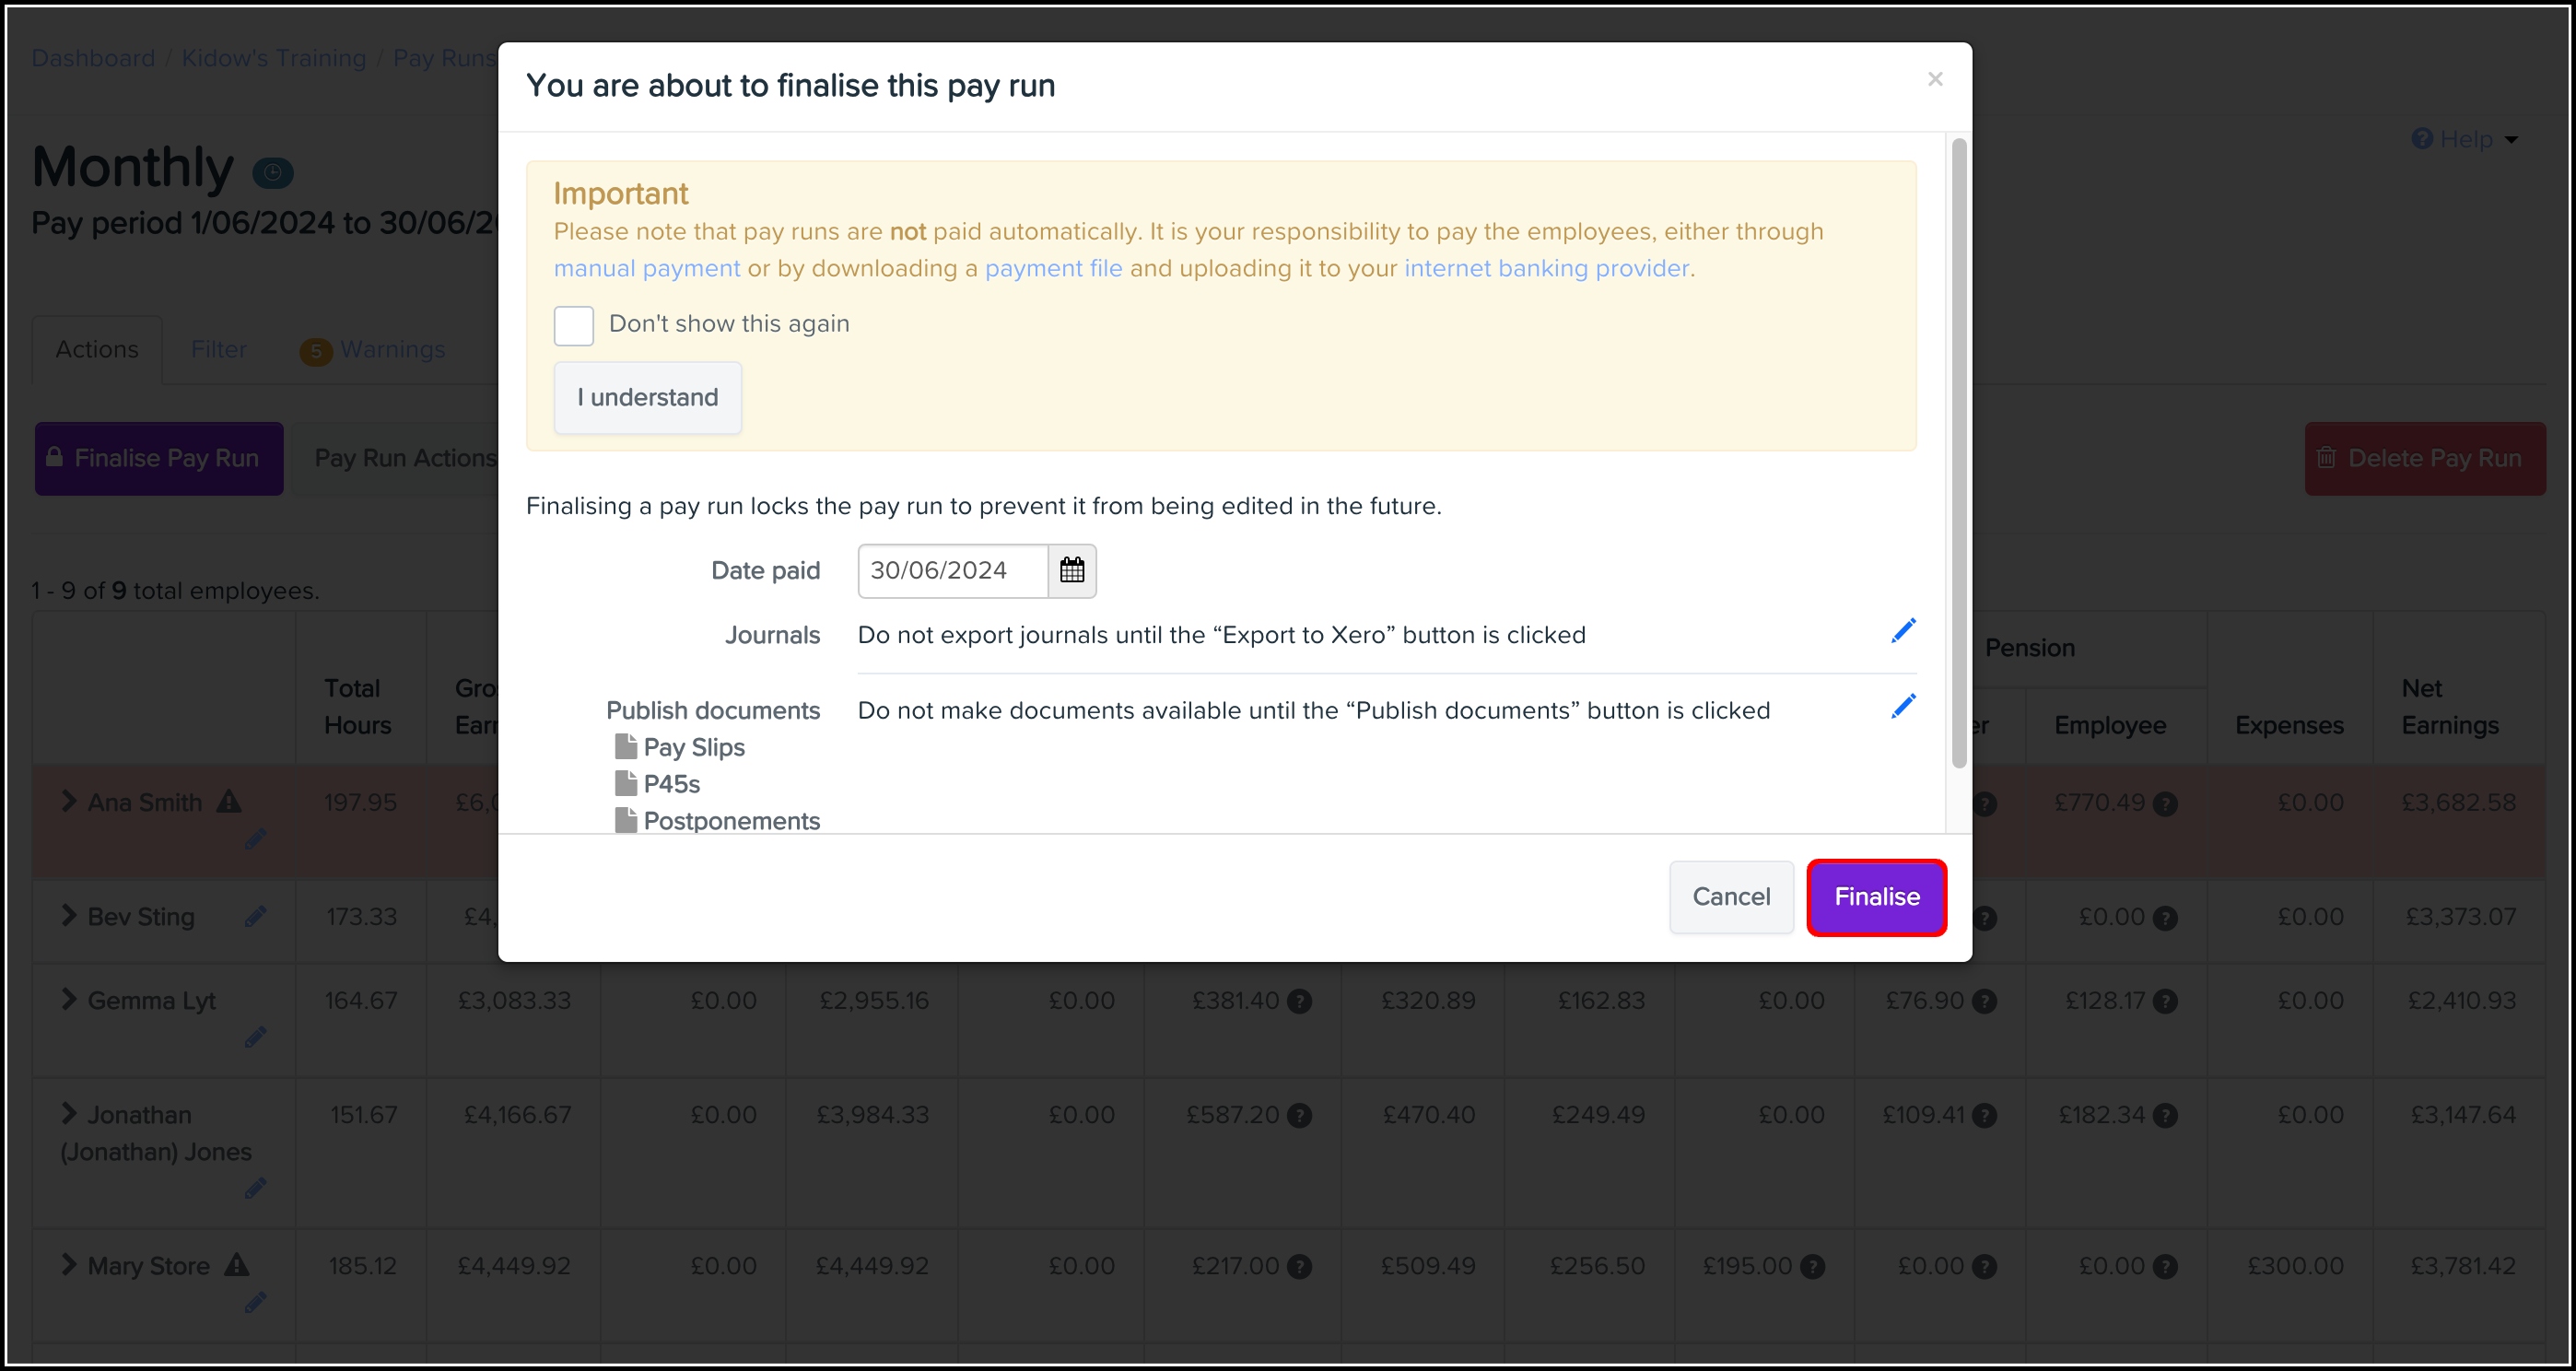Edit Gemma Lyt's row with the pencil
Screen dimensions: 2576x1371
coord(255,1038)
